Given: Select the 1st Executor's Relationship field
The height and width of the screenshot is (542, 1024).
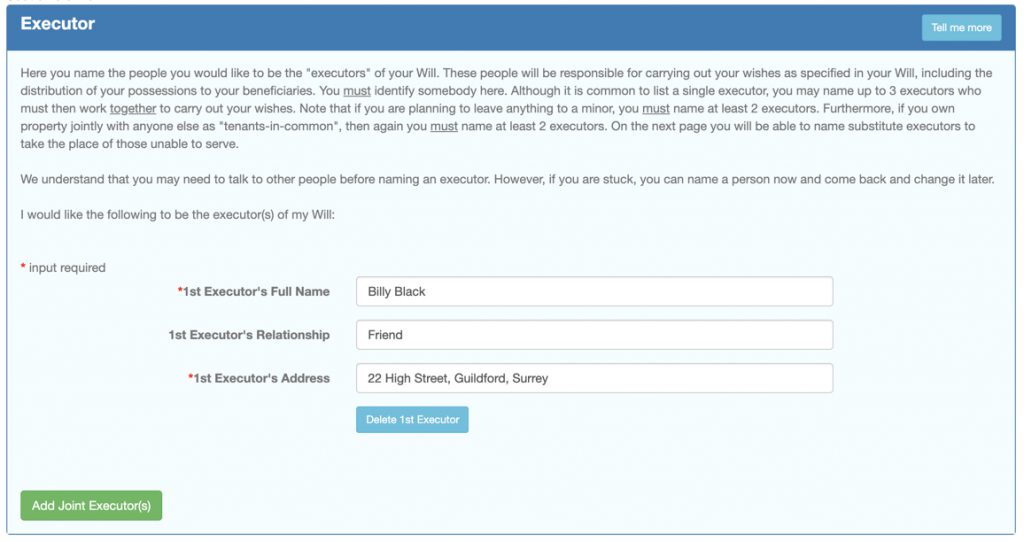Looking at the screenshot, I should 594,335.
